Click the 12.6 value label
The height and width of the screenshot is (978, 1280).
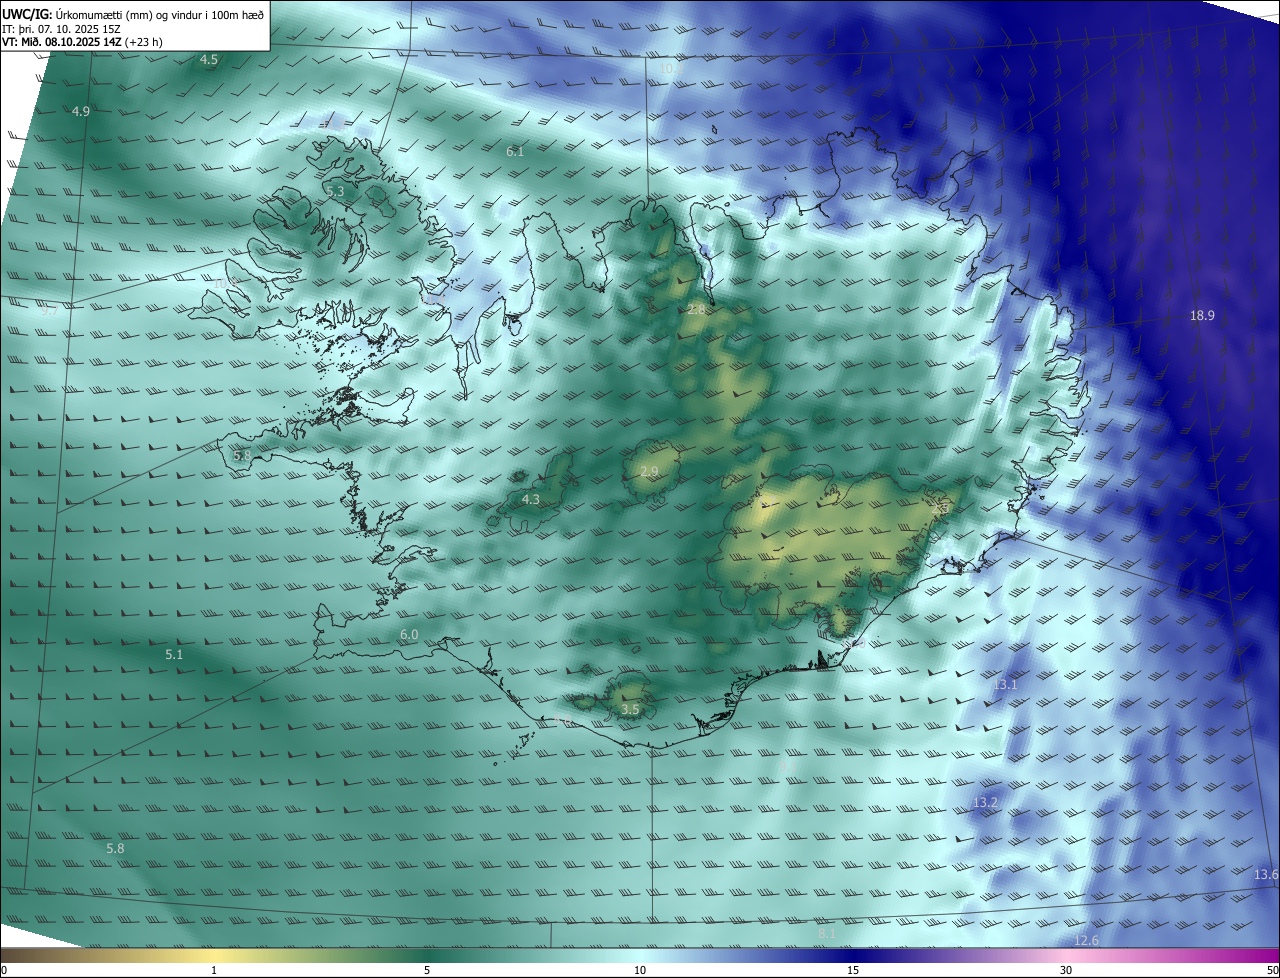tap(1086, 941)
